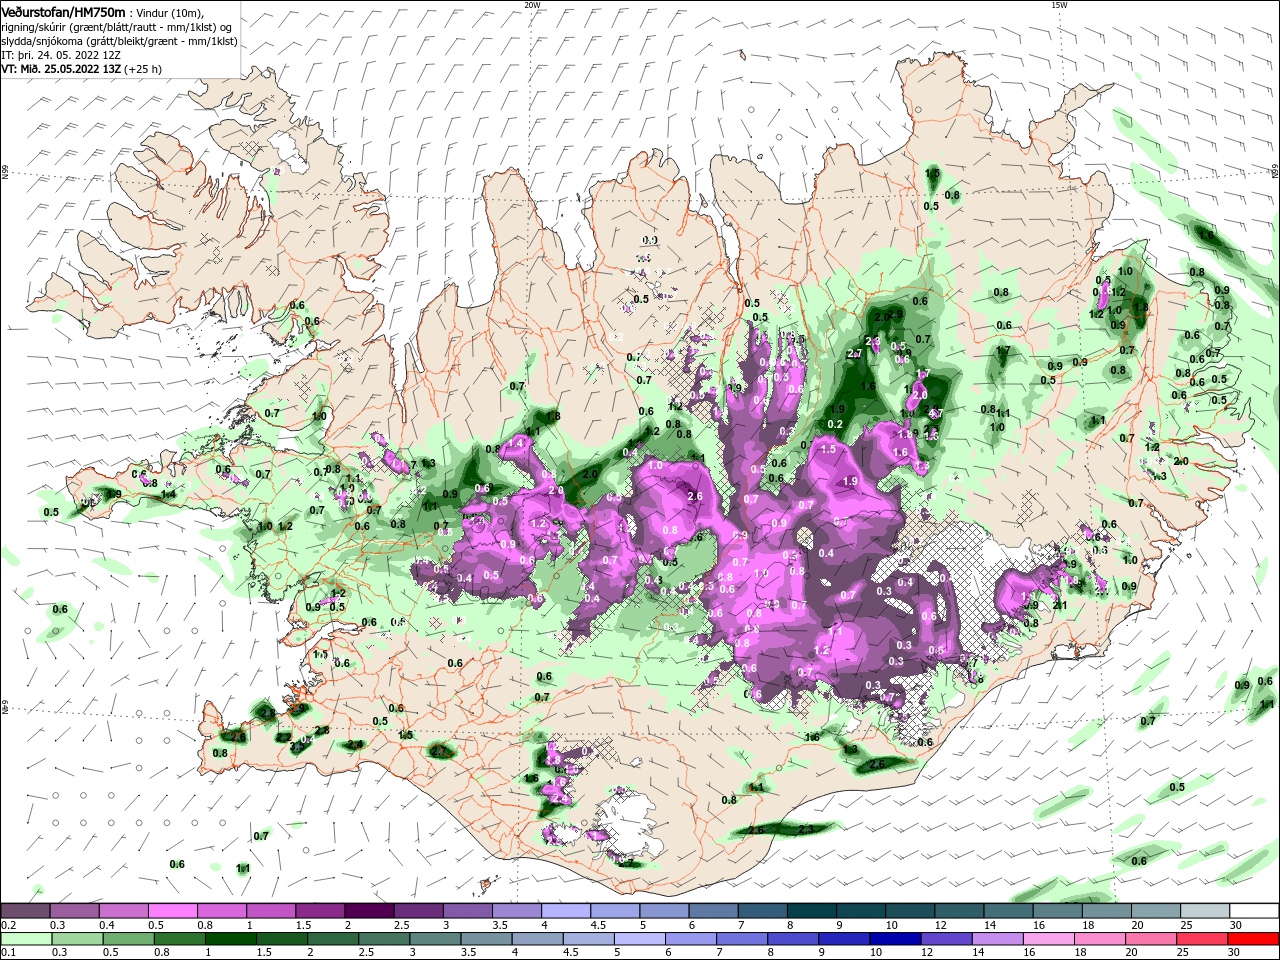Select the dusky purple 0.2–0.3 snow swatch
Screen dimensions: 1280x960
(x=25, y=911)
